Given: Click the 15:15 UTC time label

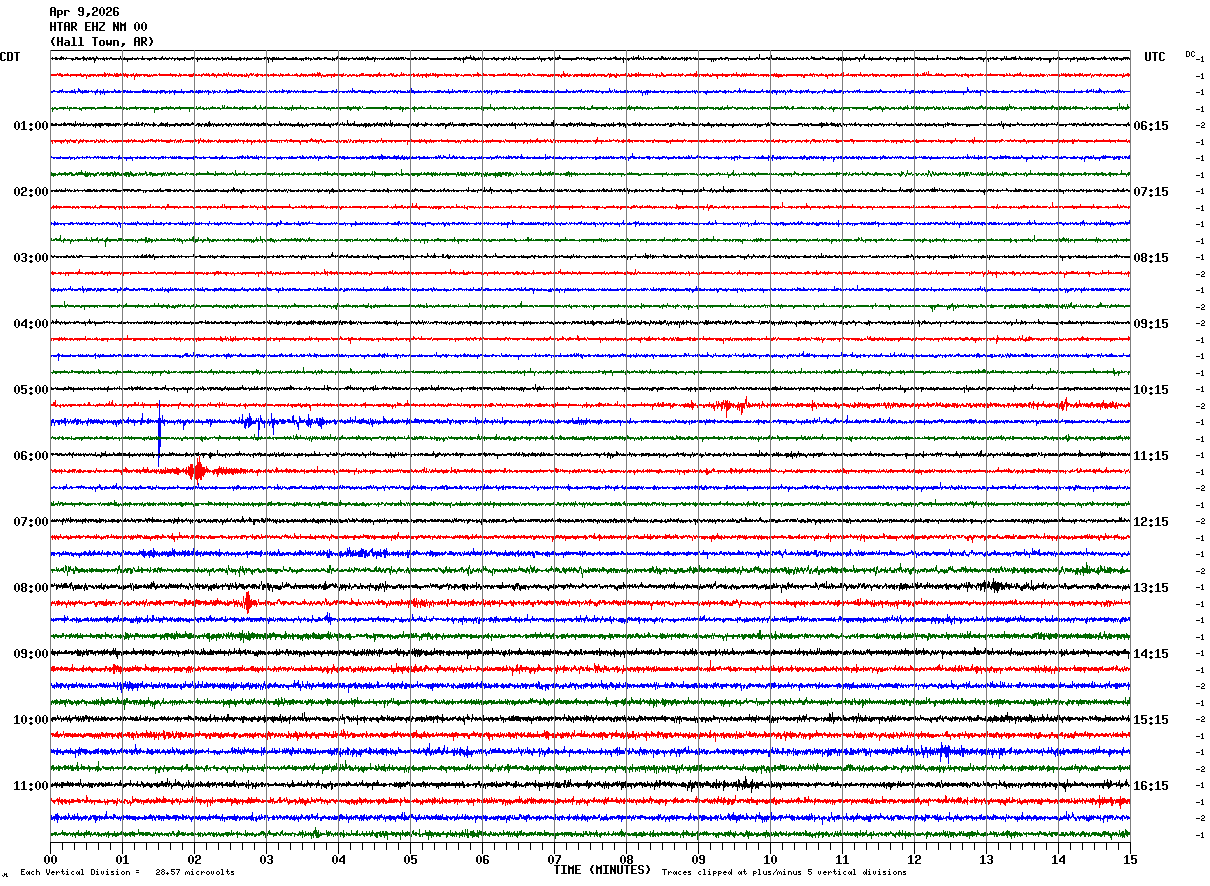Looking at the screenshot, I should coord(1151,720).
